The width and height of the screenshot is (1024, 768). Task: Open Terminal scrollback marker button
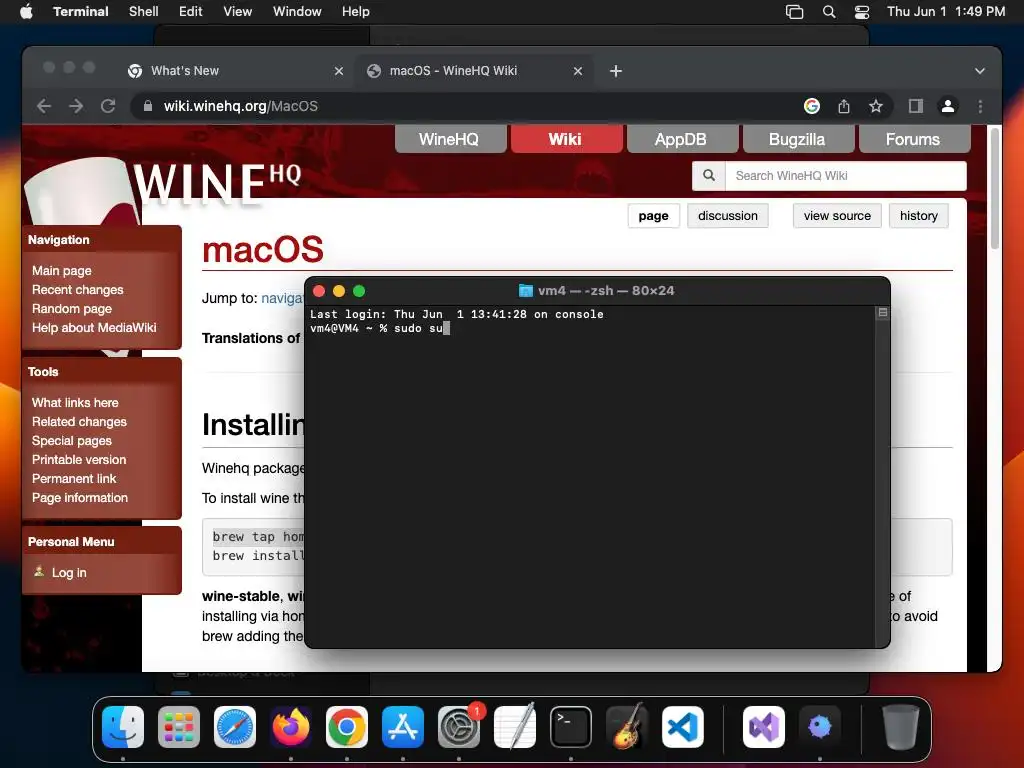[882, 313]
